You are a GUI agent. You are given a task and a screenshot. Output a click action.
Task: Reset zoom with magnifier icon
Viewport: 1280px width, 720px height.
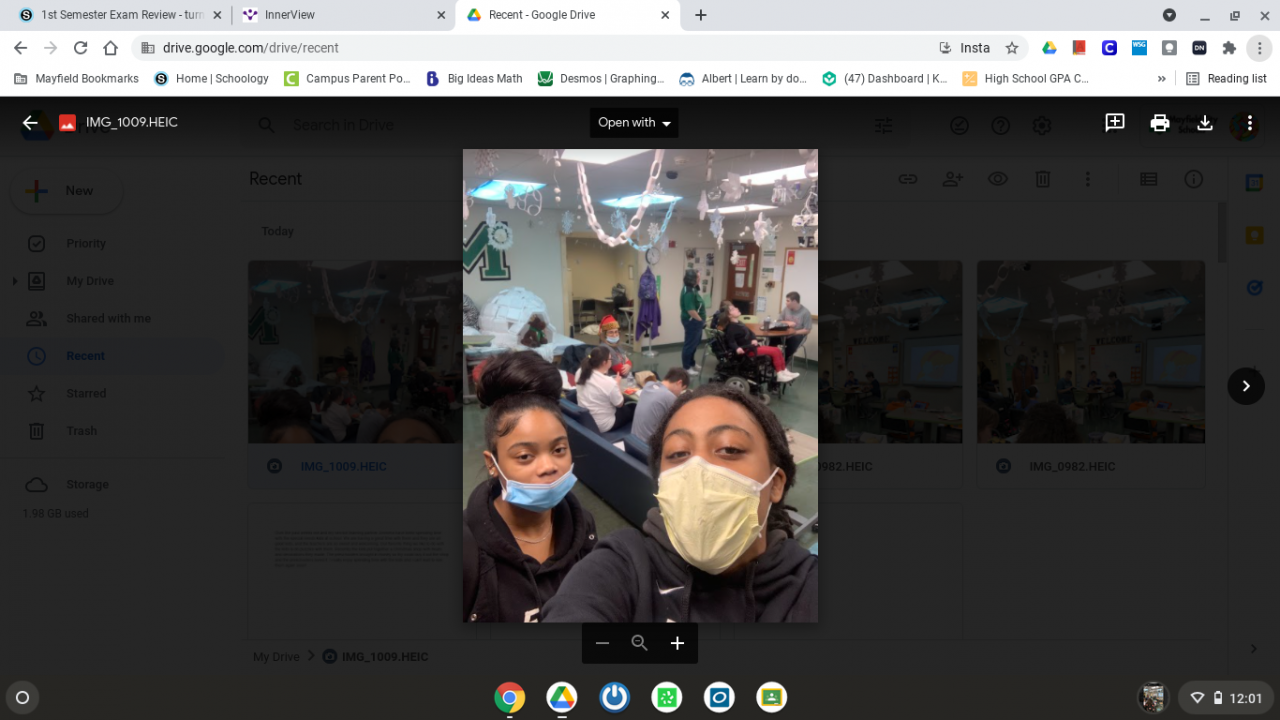pos(640,643)
